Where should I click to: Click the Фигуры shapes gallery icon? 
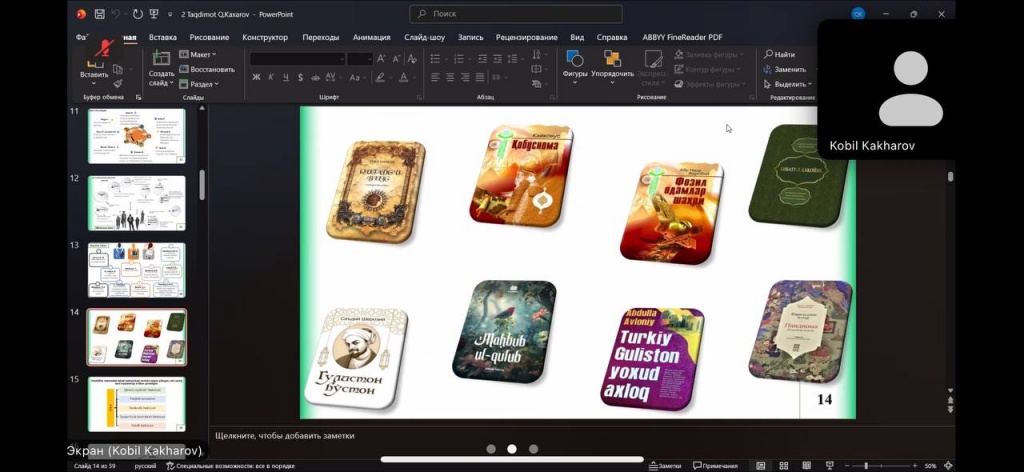575,61
